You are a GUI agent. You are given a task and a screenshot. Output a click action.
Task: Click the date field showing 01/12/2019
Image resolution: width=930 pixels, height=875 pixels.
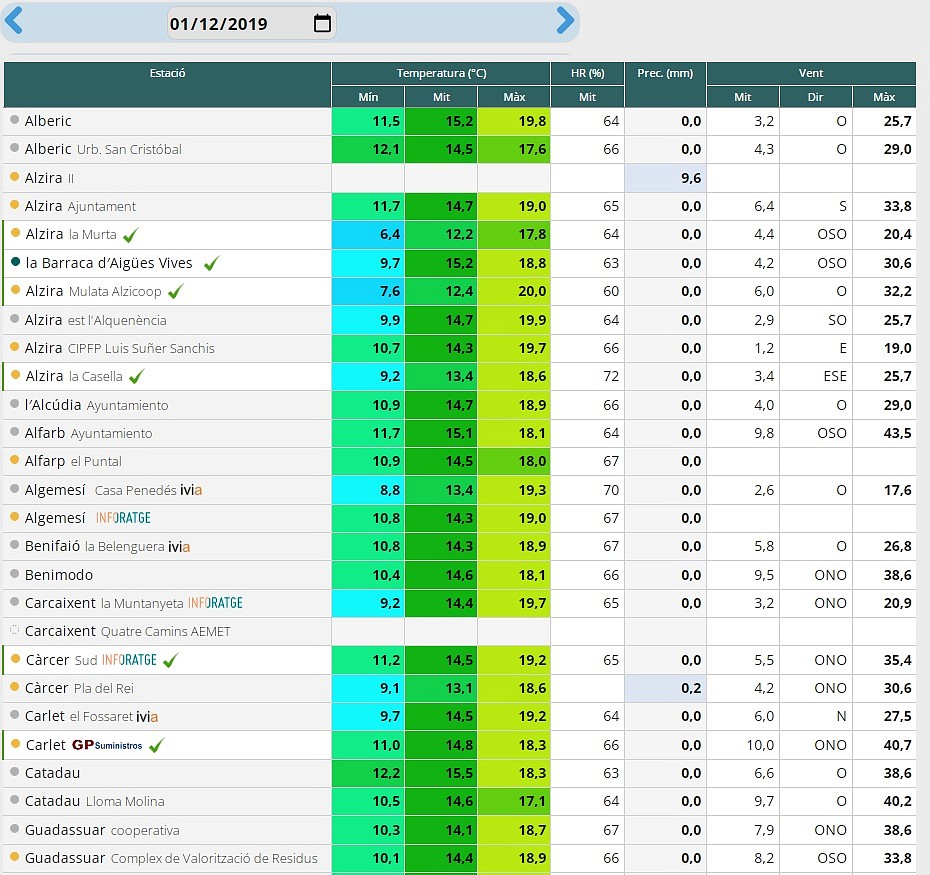click(251, 23)
